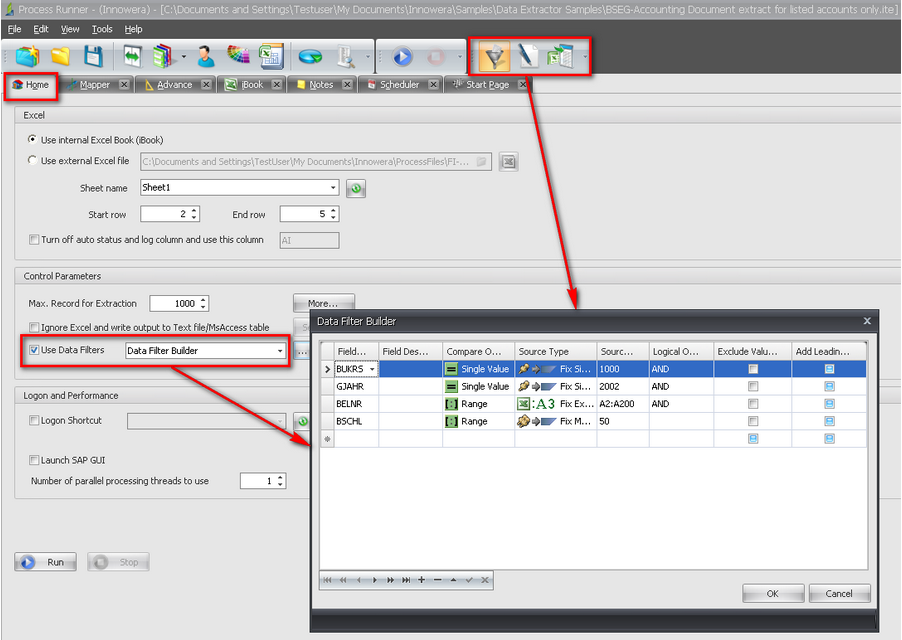Click the next record navigator arrow

[374, 580]
